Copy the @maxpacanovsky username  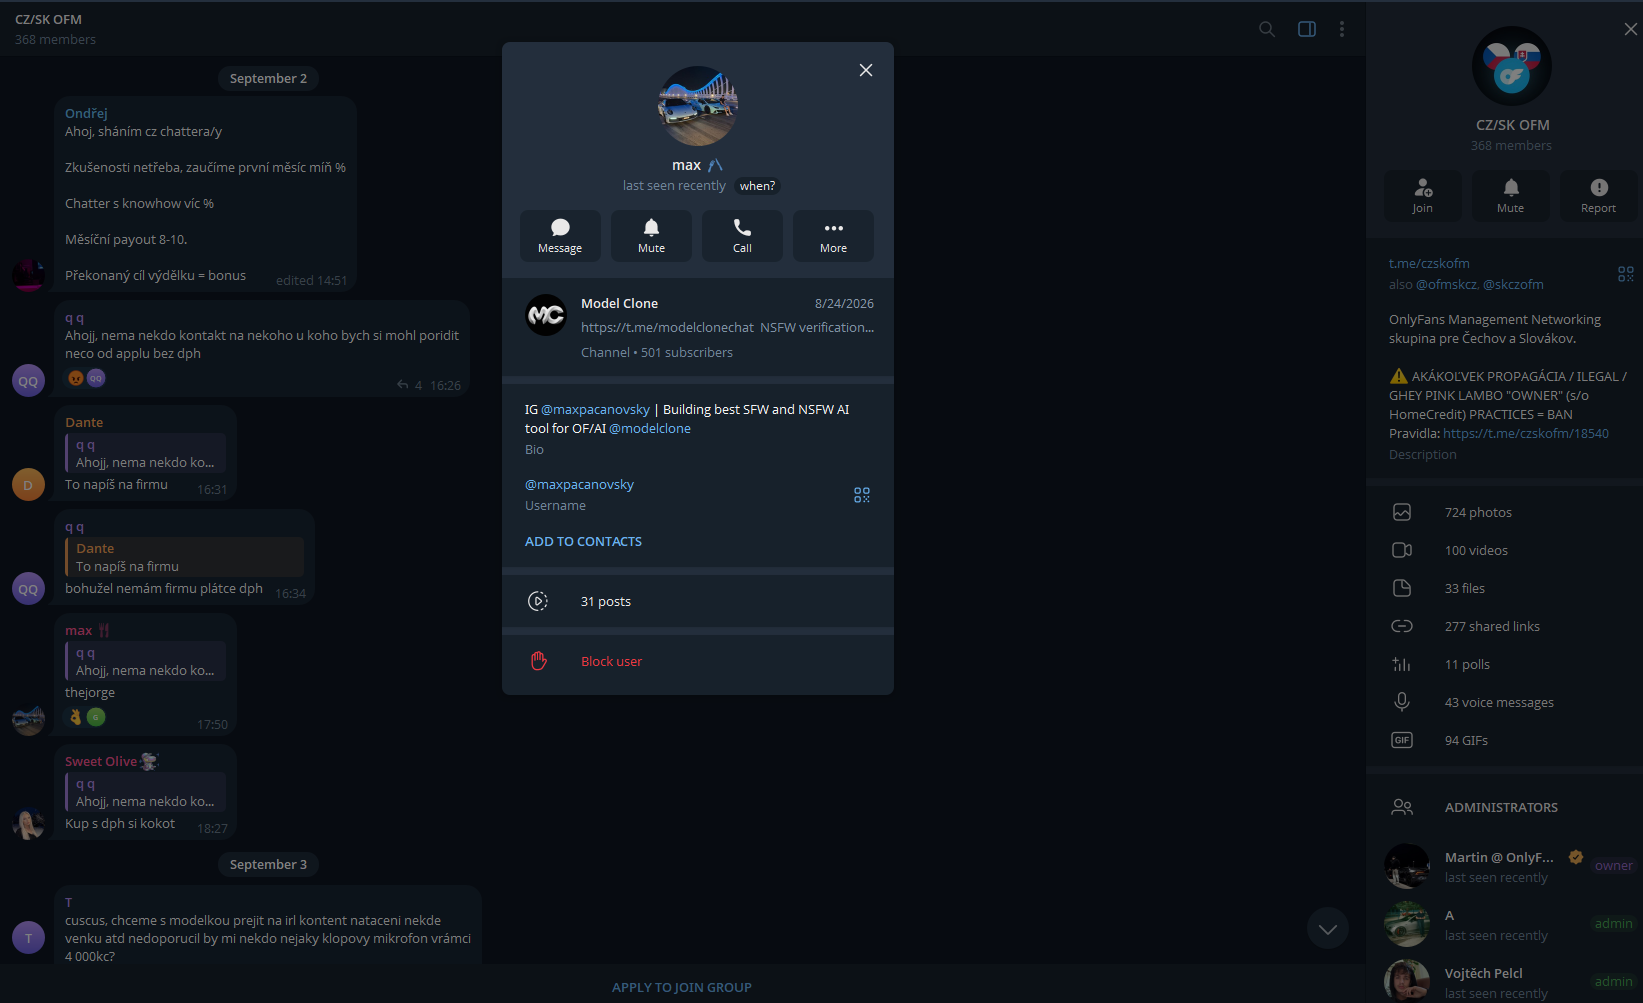tap(579, 484)
